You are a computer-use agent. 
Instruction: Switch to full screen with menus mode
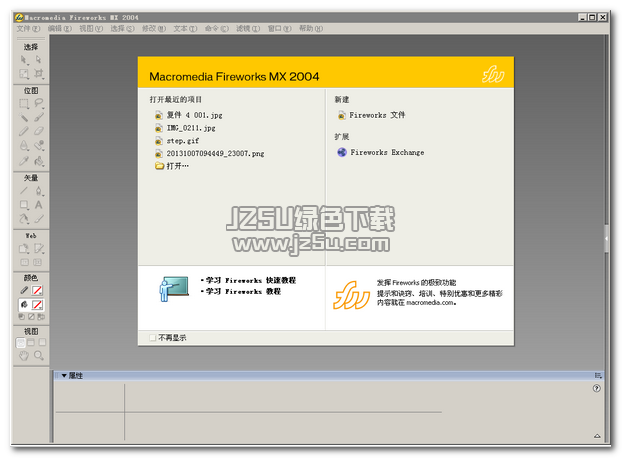[x=31, y=342]
